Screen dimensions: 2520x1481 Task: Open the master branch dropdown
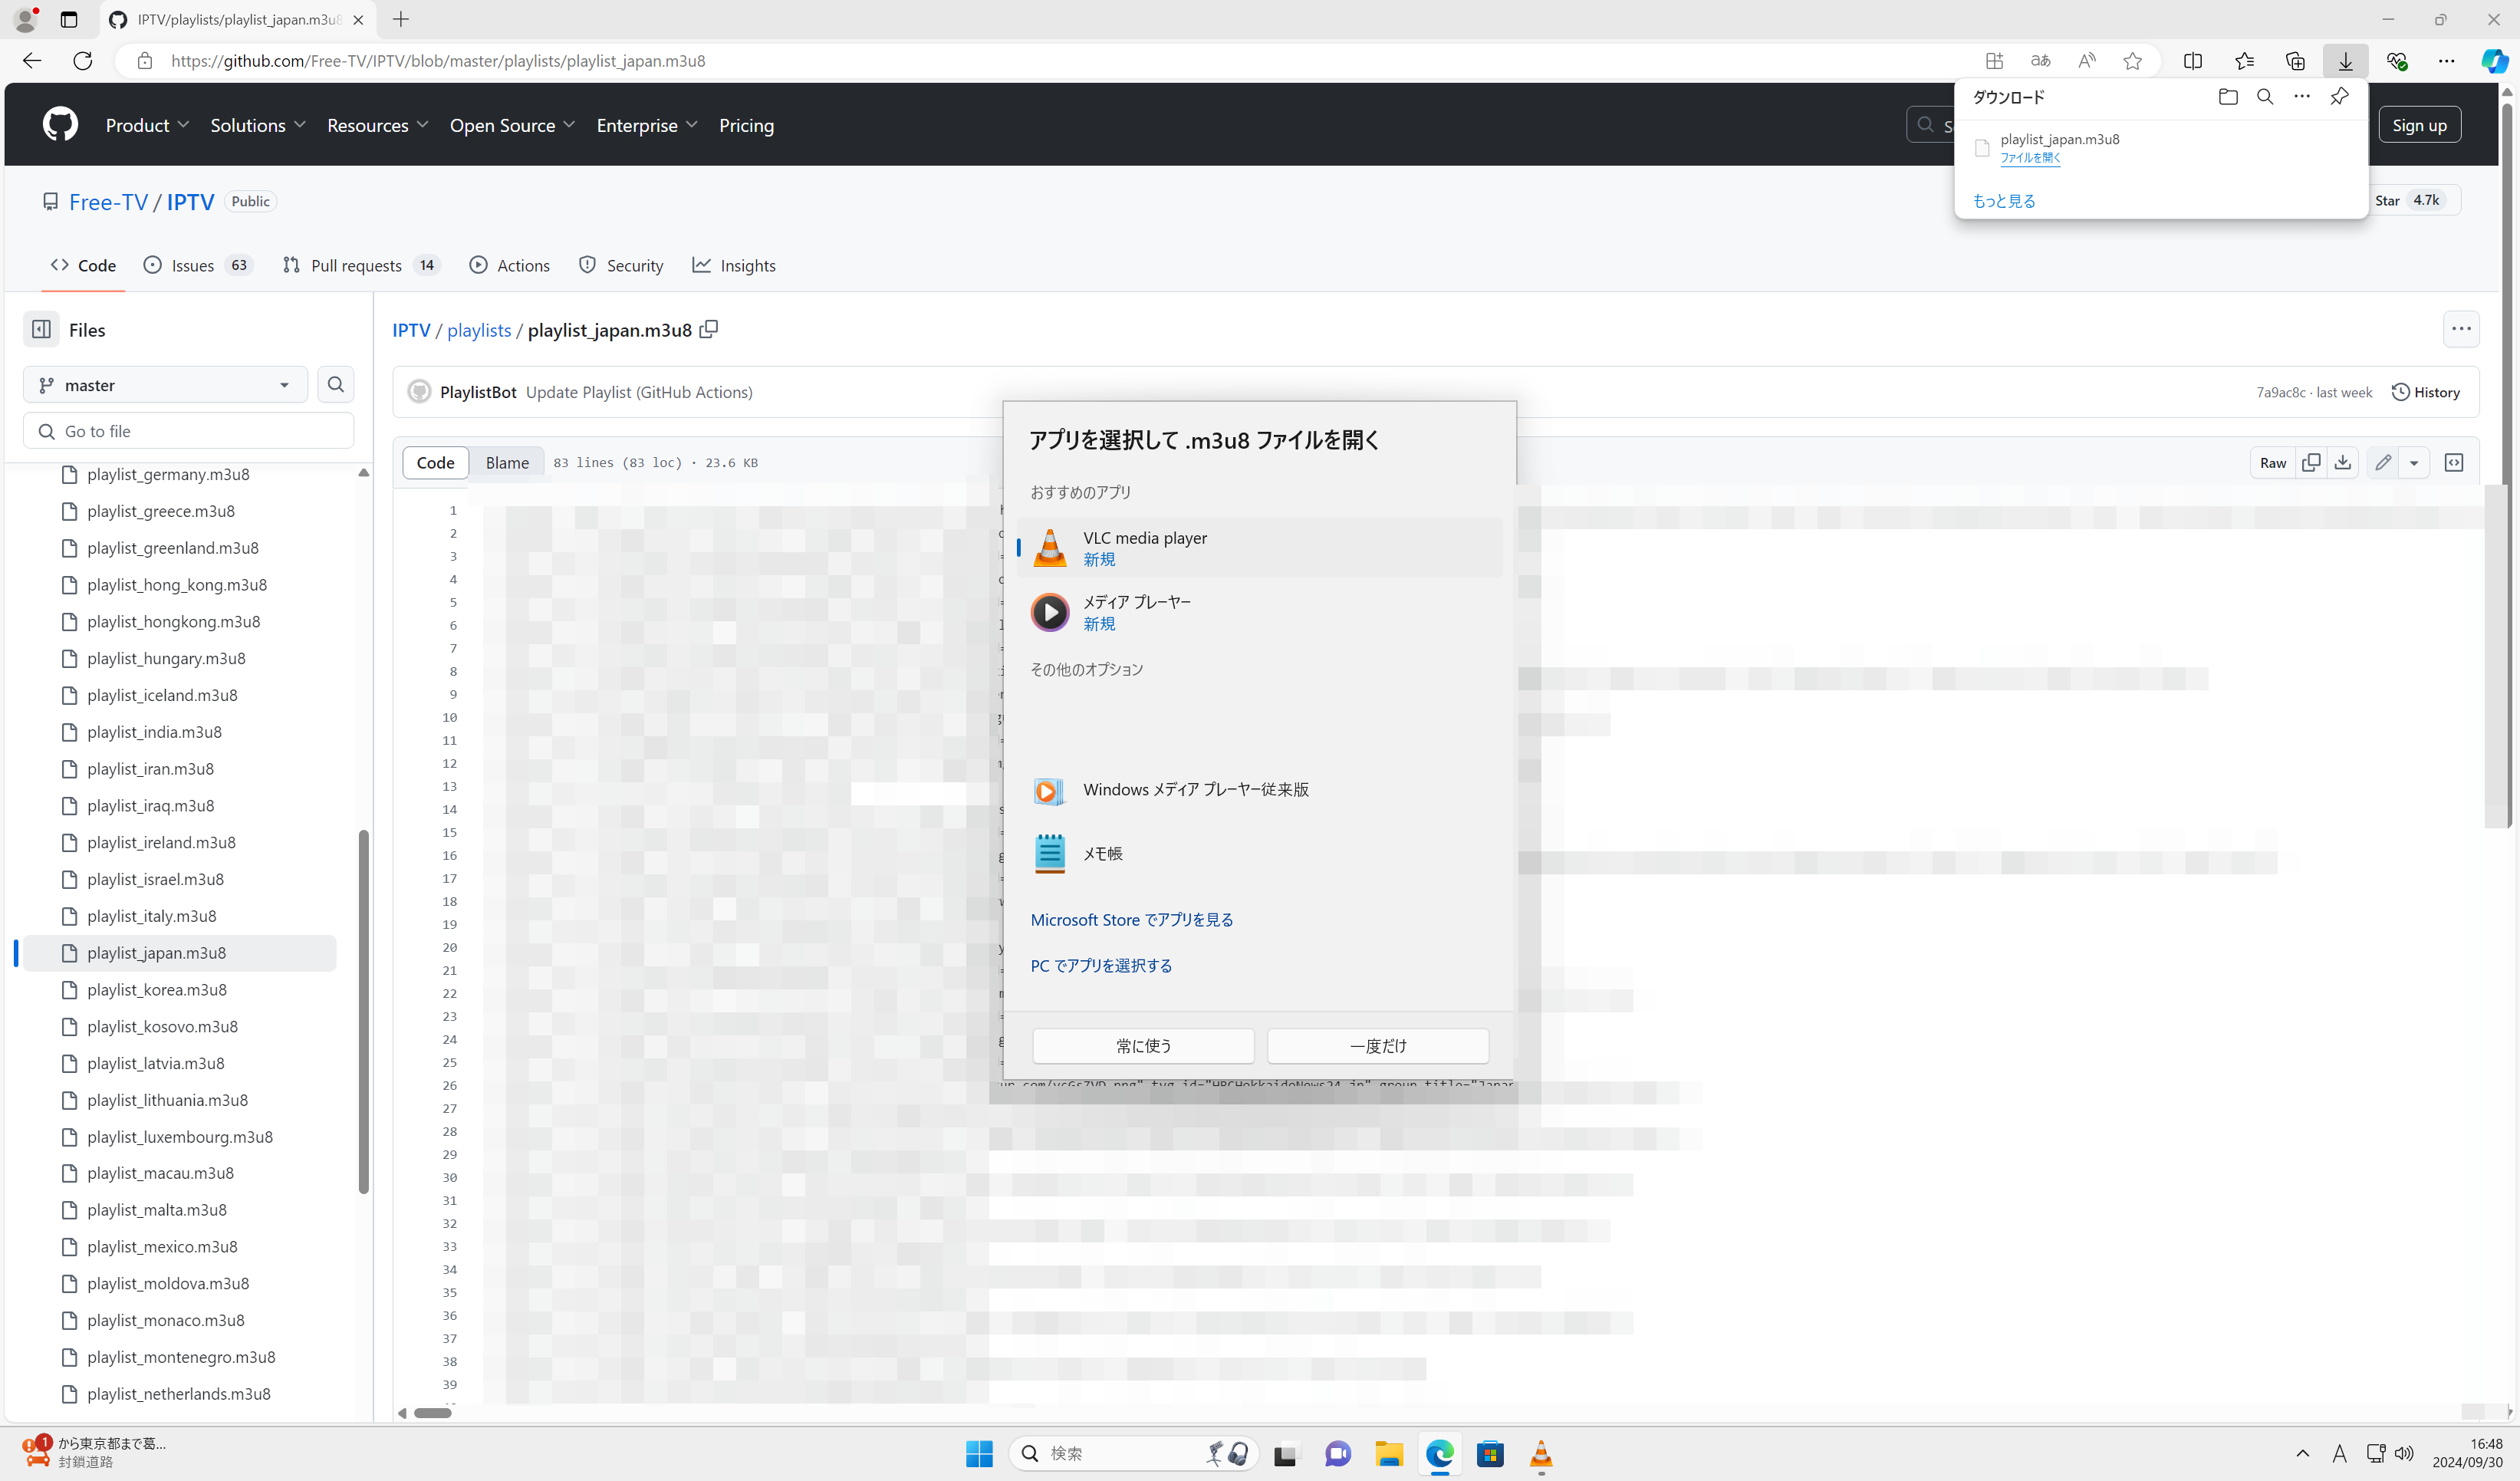point(165,384)
